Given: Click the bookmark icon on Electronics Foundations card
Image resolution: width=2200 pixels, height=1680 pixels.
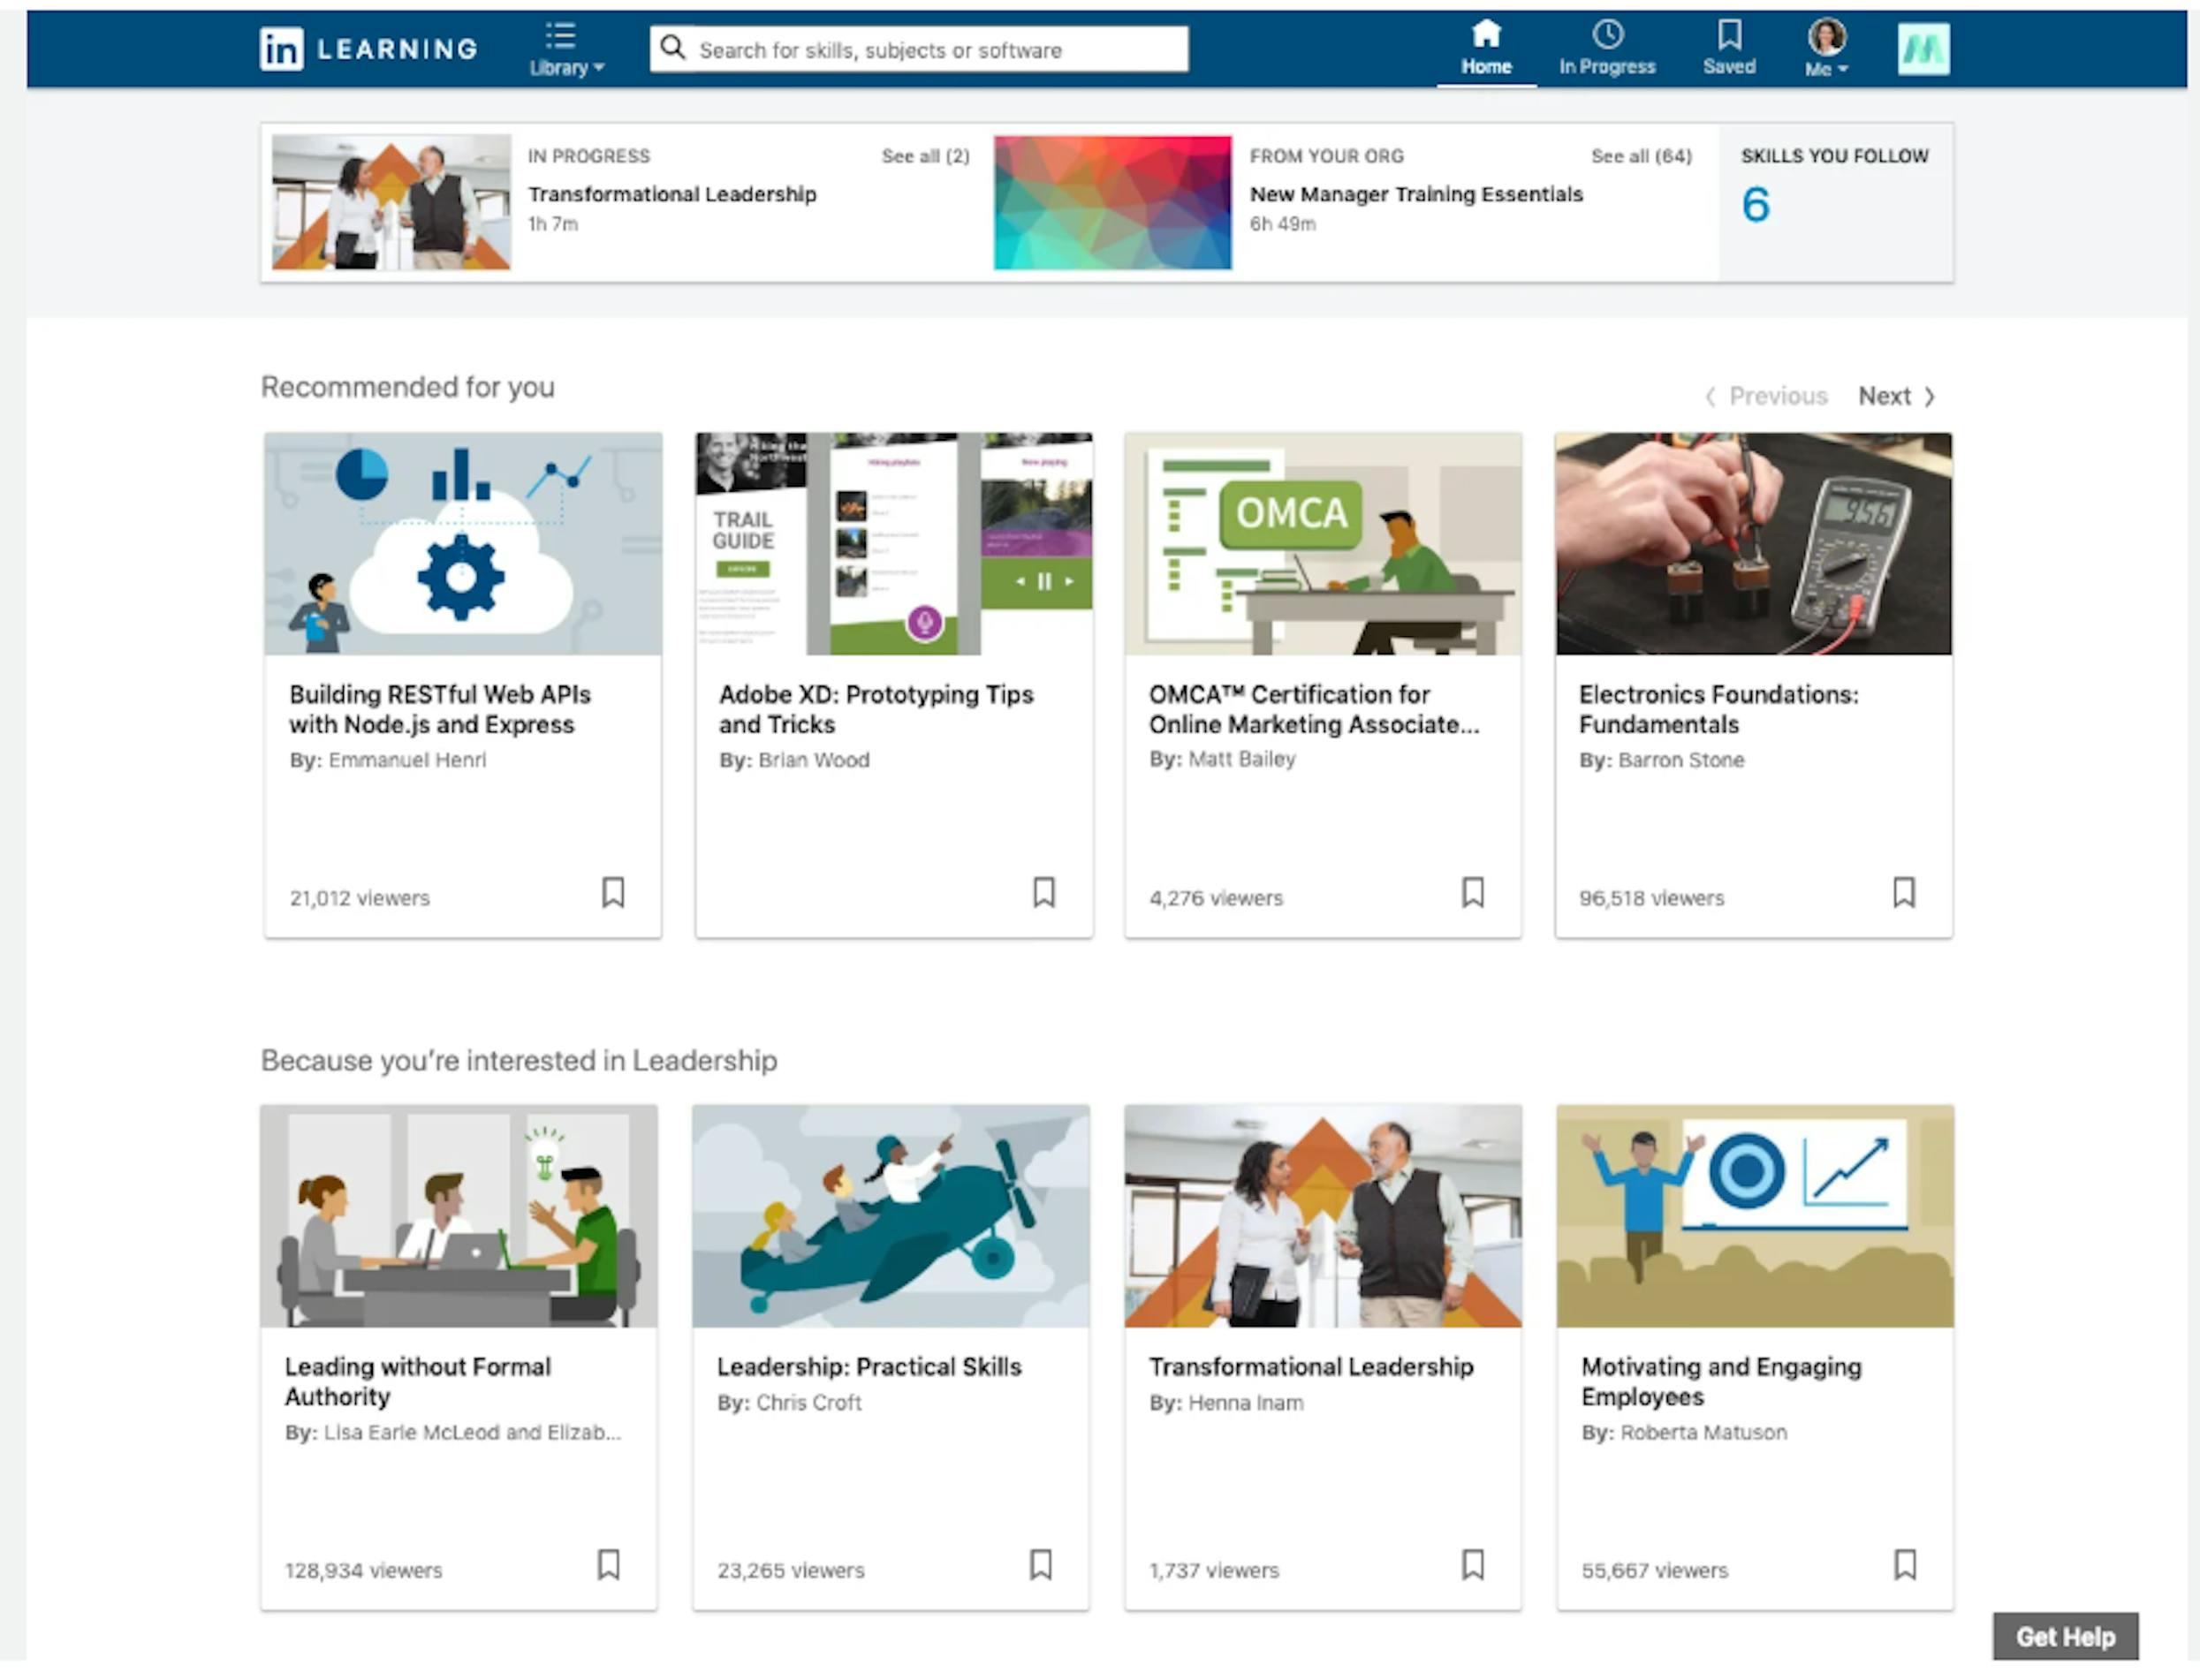Looking at the screenshot, I should (x=1904, y=893).
